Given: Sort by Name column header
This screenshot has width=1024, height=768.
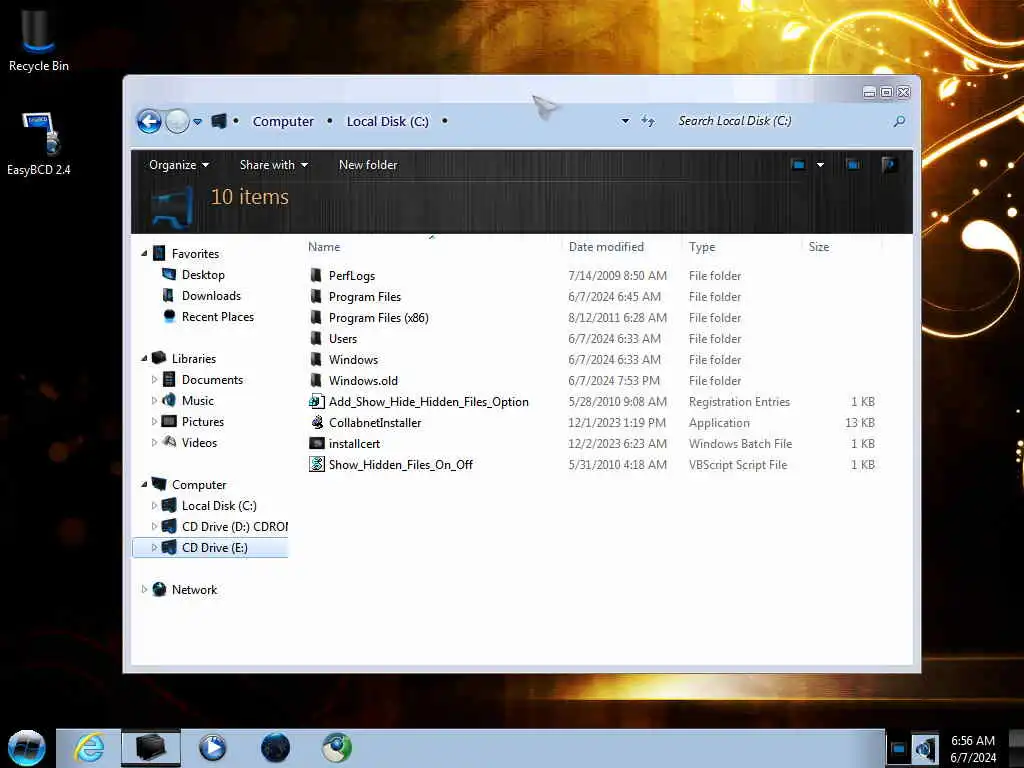Looking at the screenshot, I should click(x=324, y=247).
